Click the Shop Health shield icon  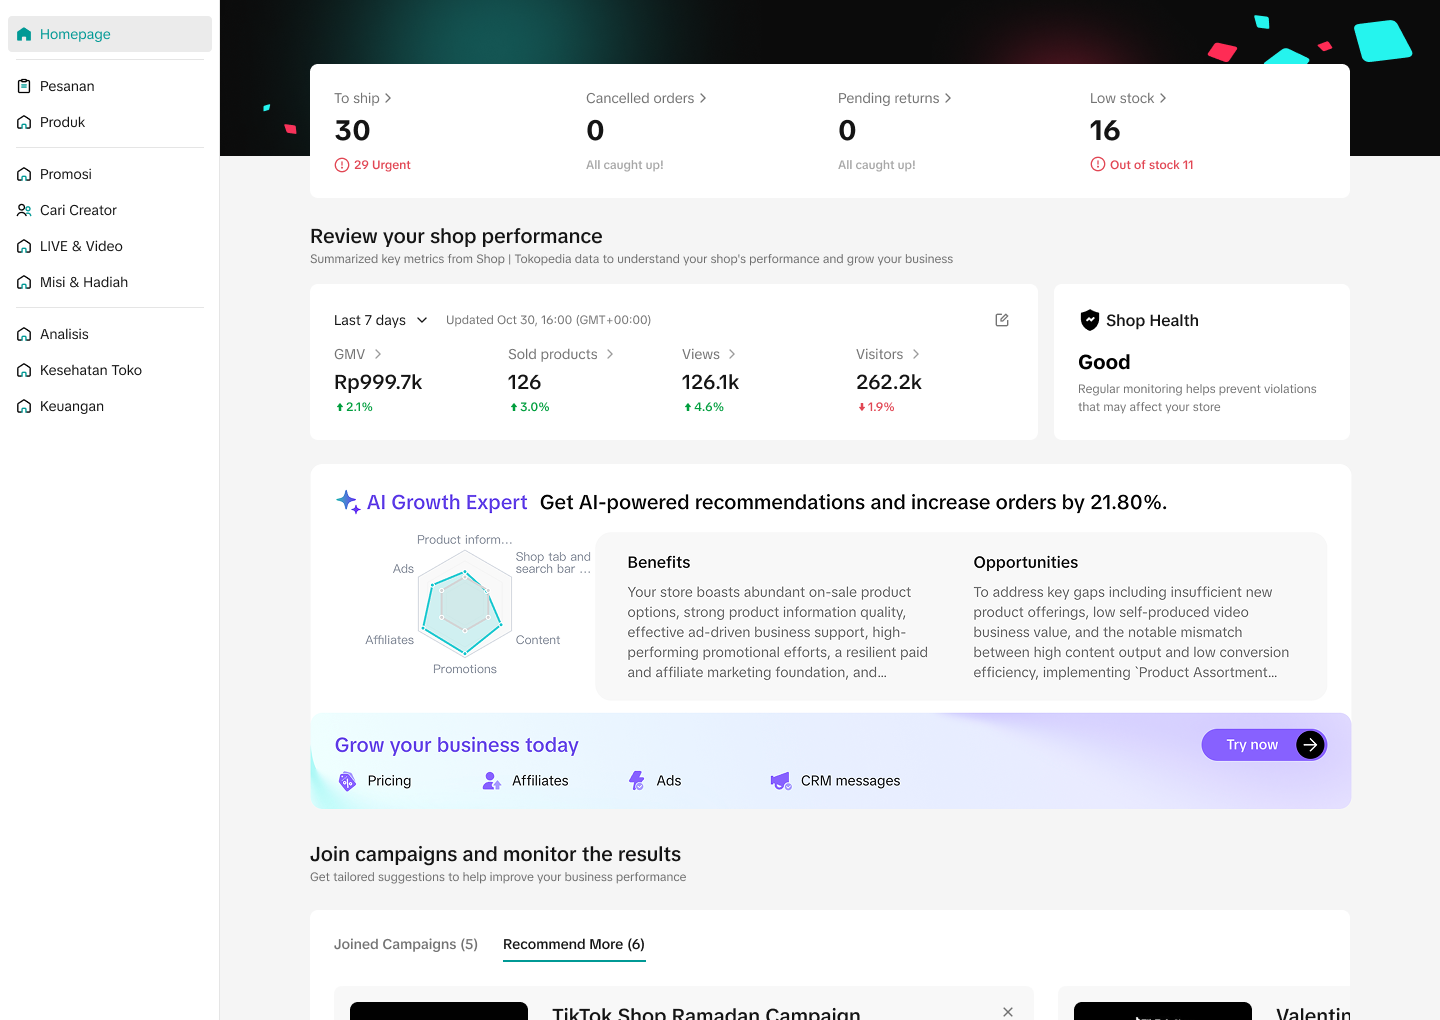(1090, 320)
